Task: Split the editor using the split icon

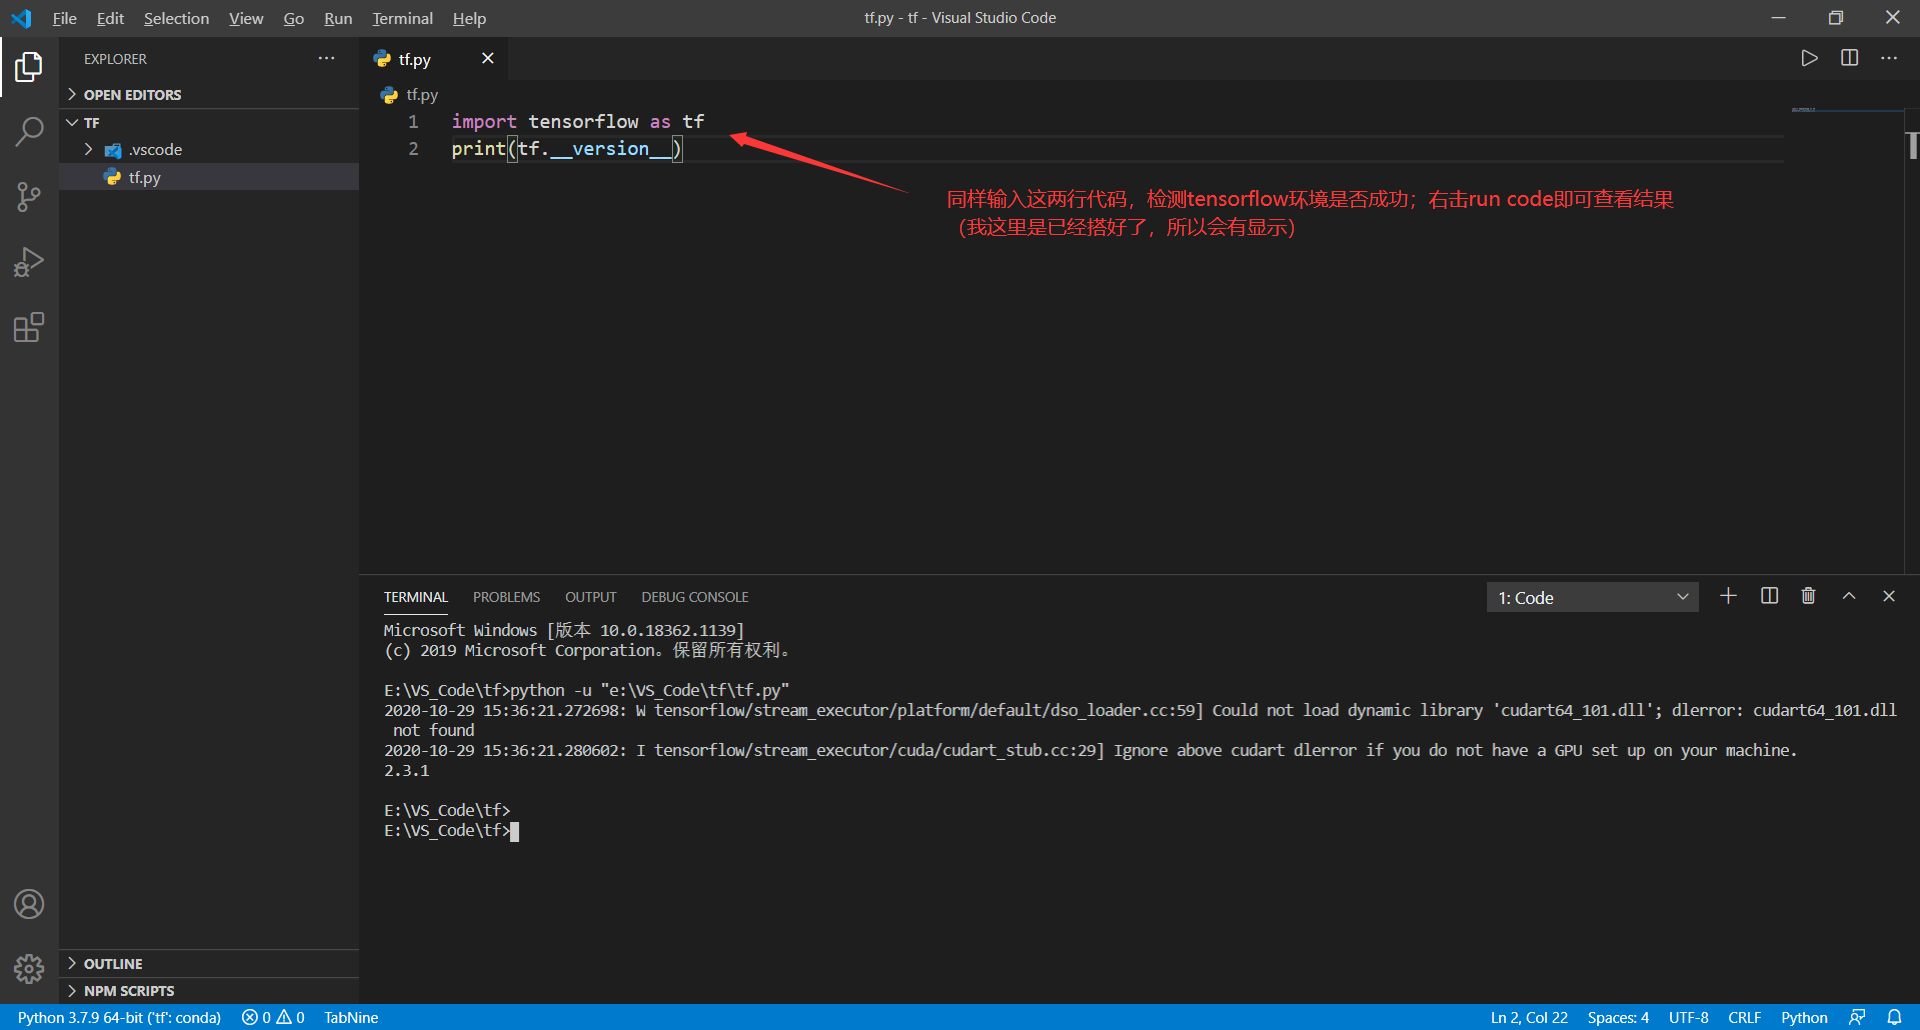Action: tap(1849, 57)
